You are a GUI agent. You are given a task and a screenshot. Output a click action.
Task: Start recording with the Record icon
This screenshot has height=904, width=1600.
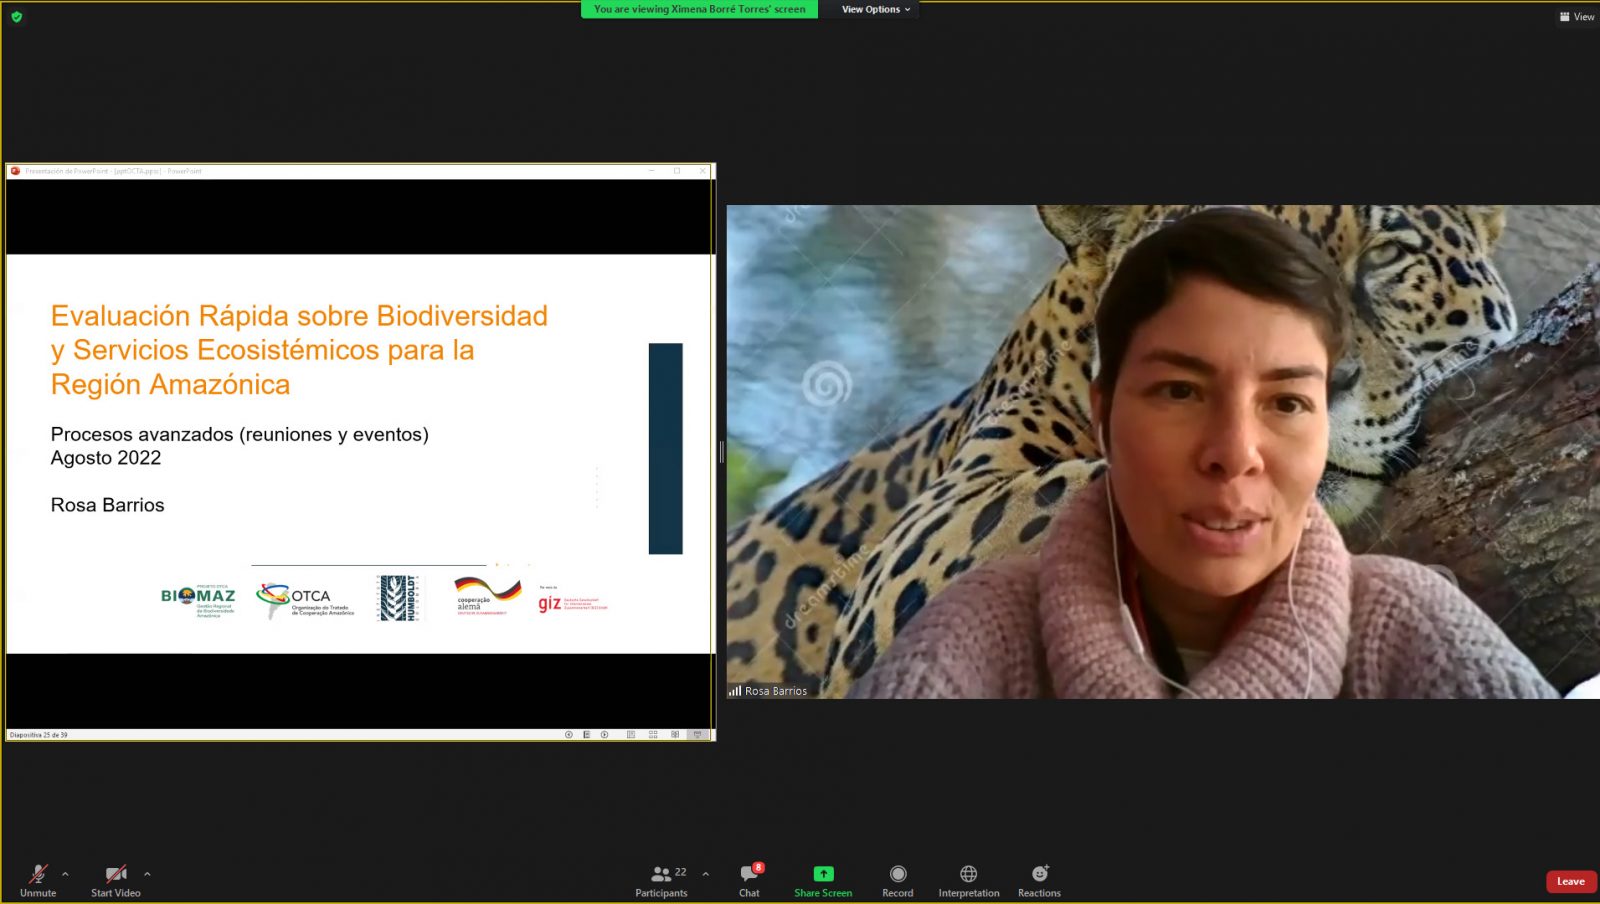click(x=897, y=874)
